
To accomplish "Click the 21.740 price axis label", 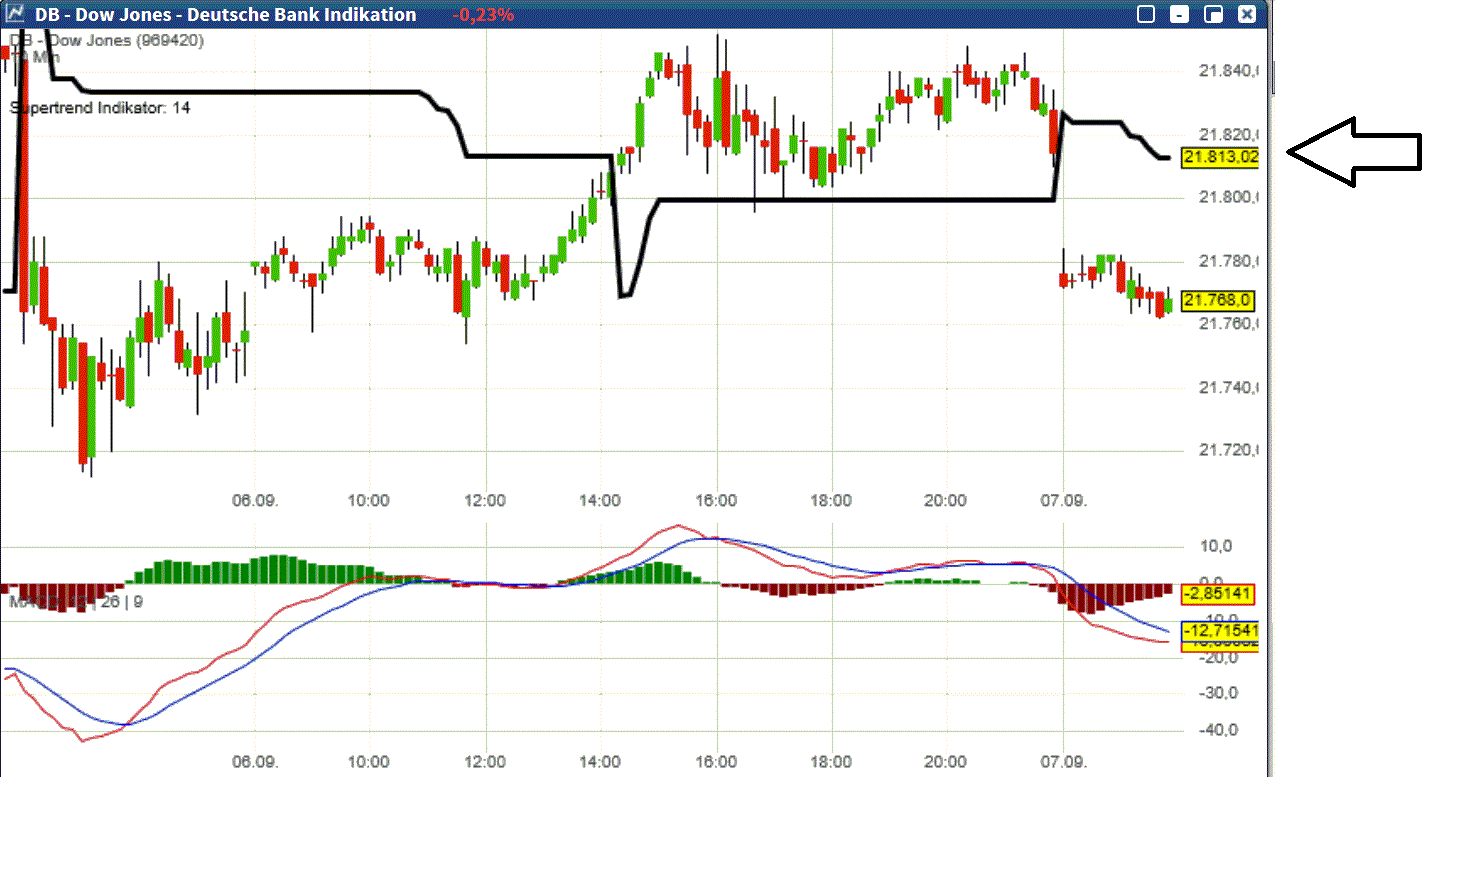I will [1227, 388].
